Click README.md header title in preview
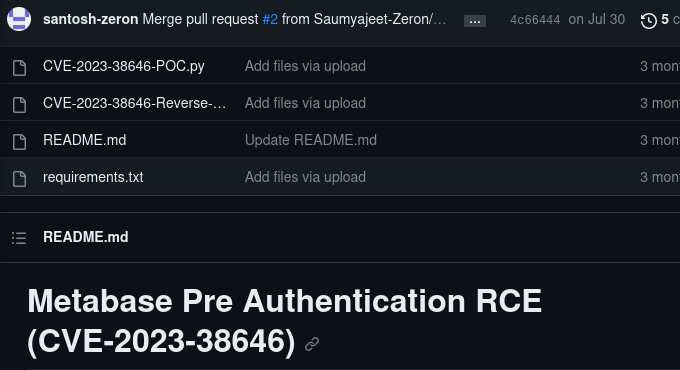The image size is (680, 370). (86, 237)
